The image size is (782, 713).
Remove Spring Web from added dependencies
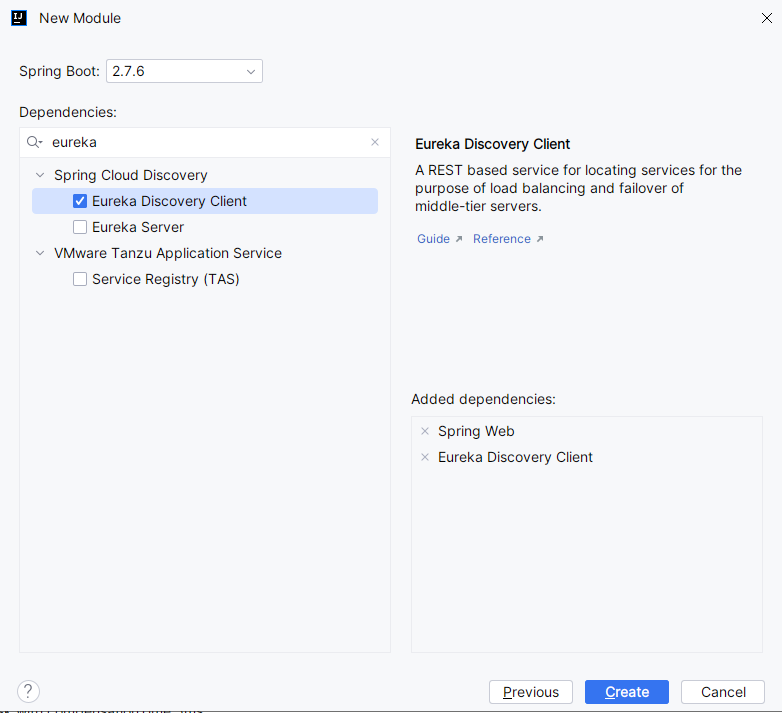click(x=425, y=431)
